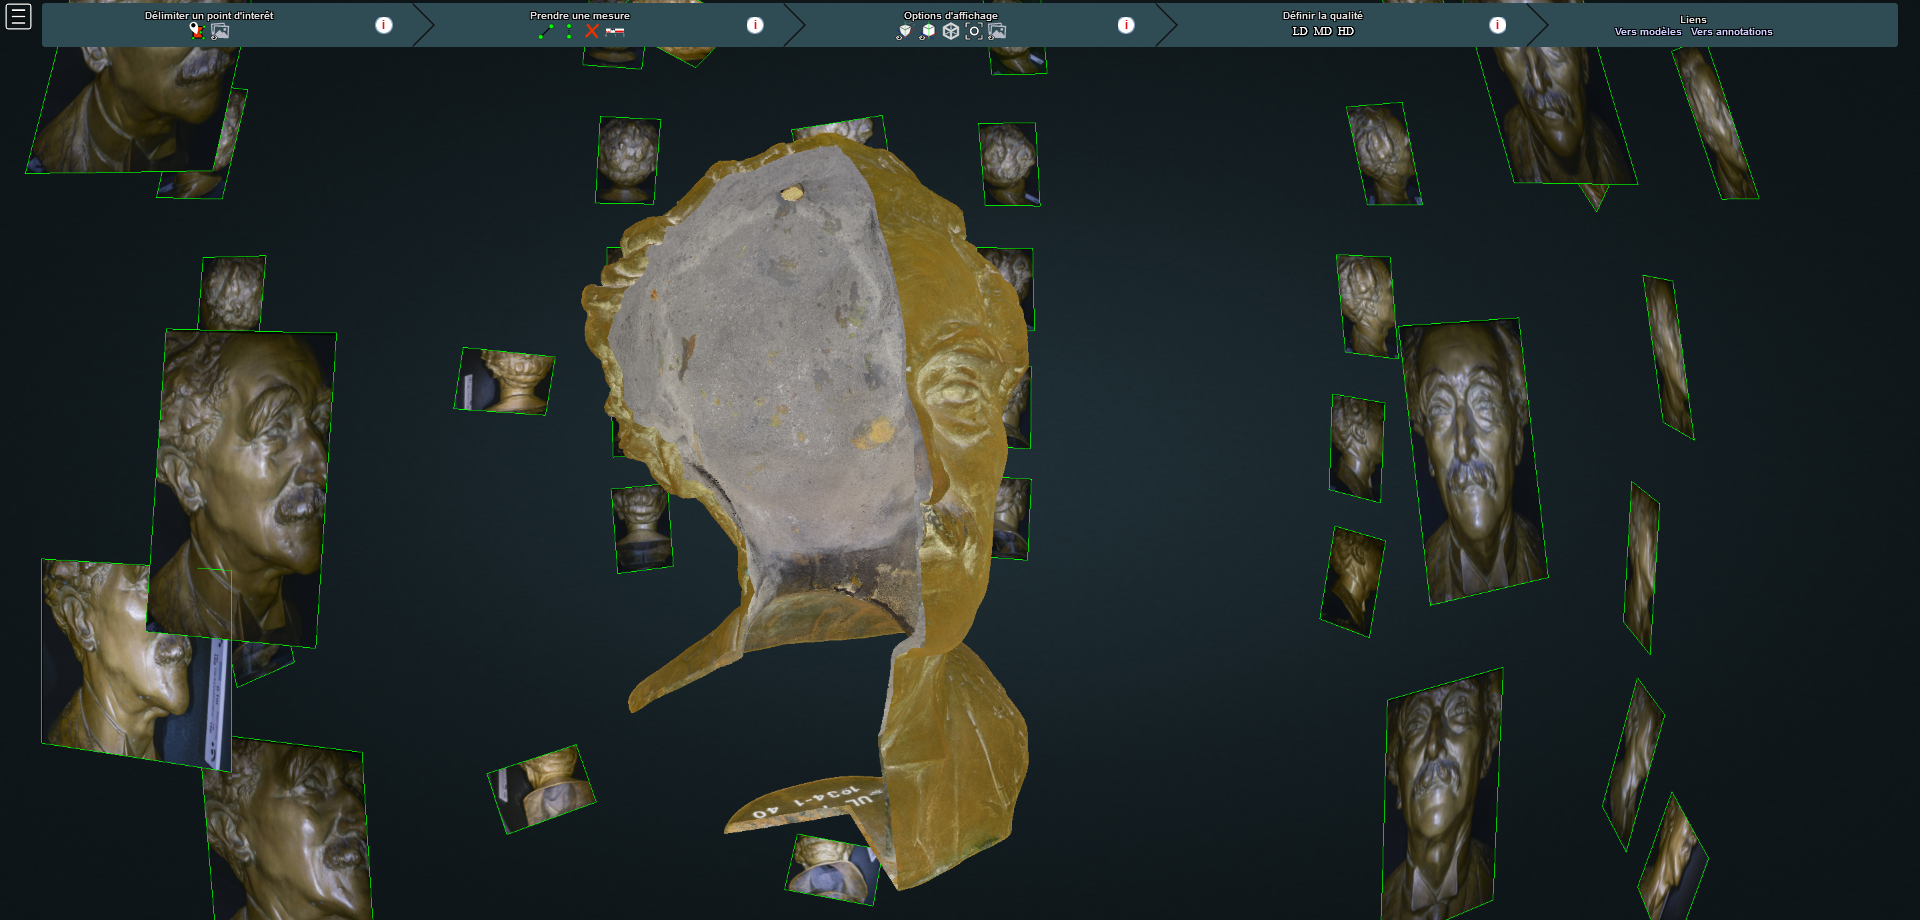Viewport: 1920px width, 920px height.
Task: Click the ruler scale icon
Action: click(615, 31)
